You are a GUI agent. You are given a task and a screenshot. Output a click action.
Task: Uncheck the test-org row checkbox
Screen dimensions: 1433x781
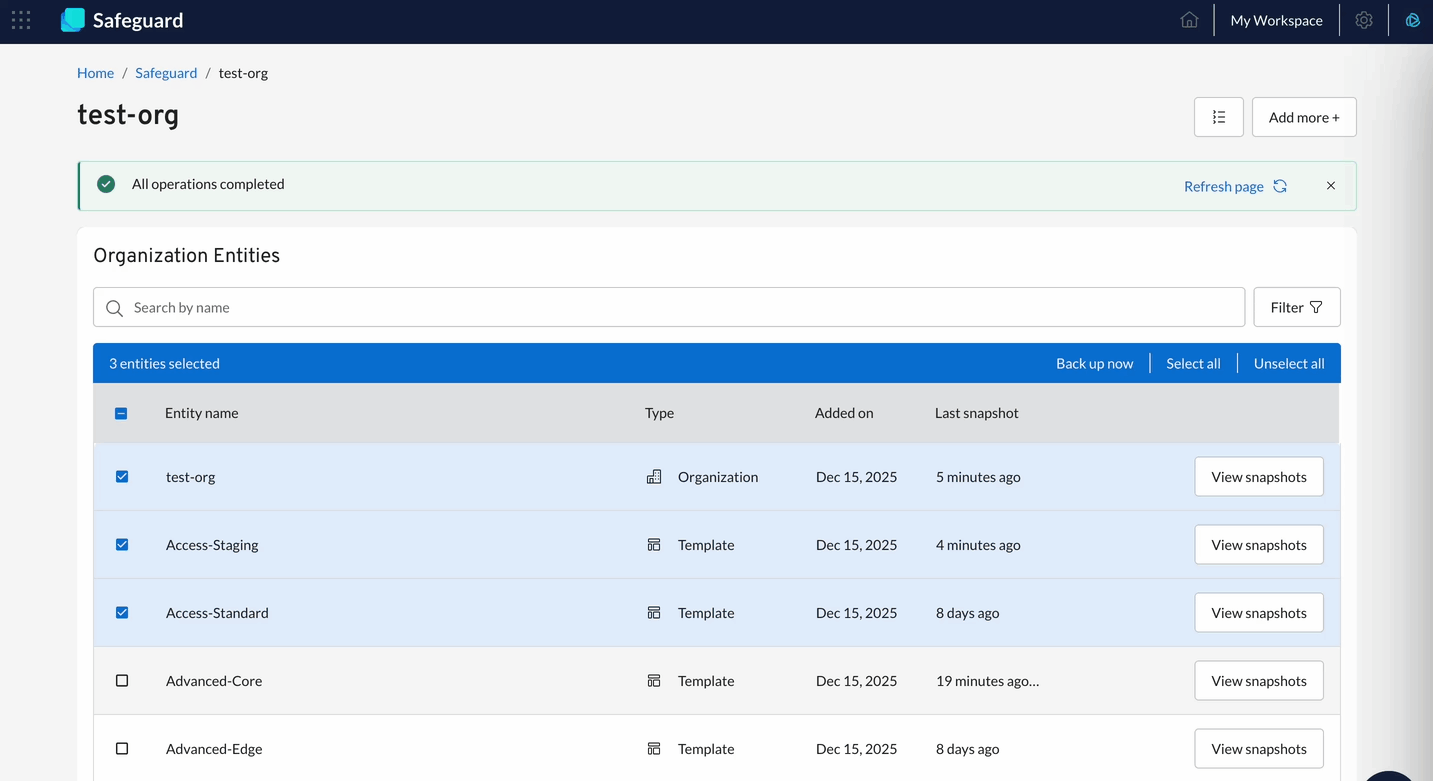(x=122, y=477)
